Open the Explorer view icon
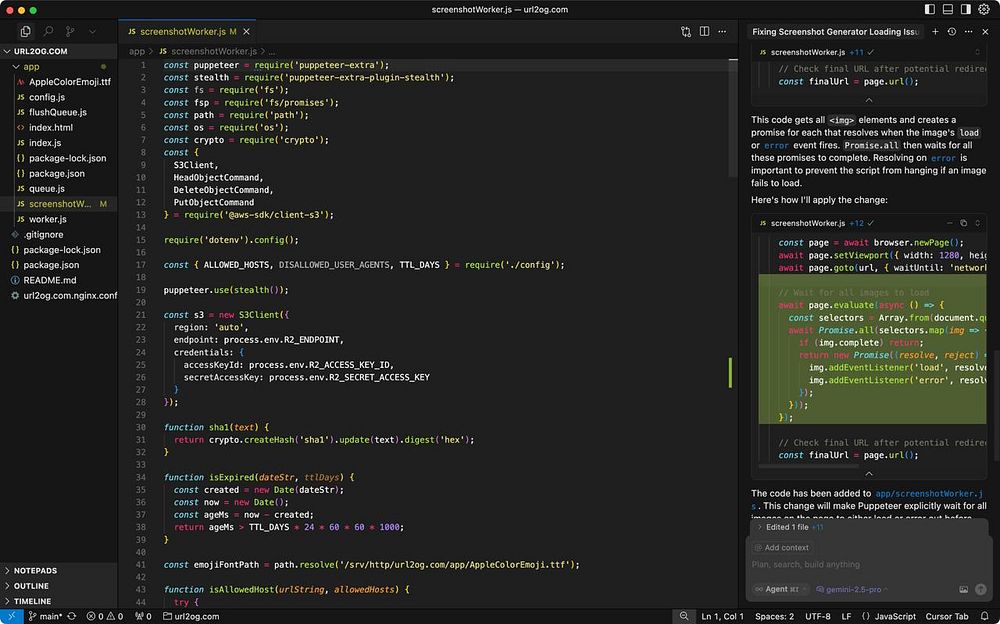 (26, 31)
